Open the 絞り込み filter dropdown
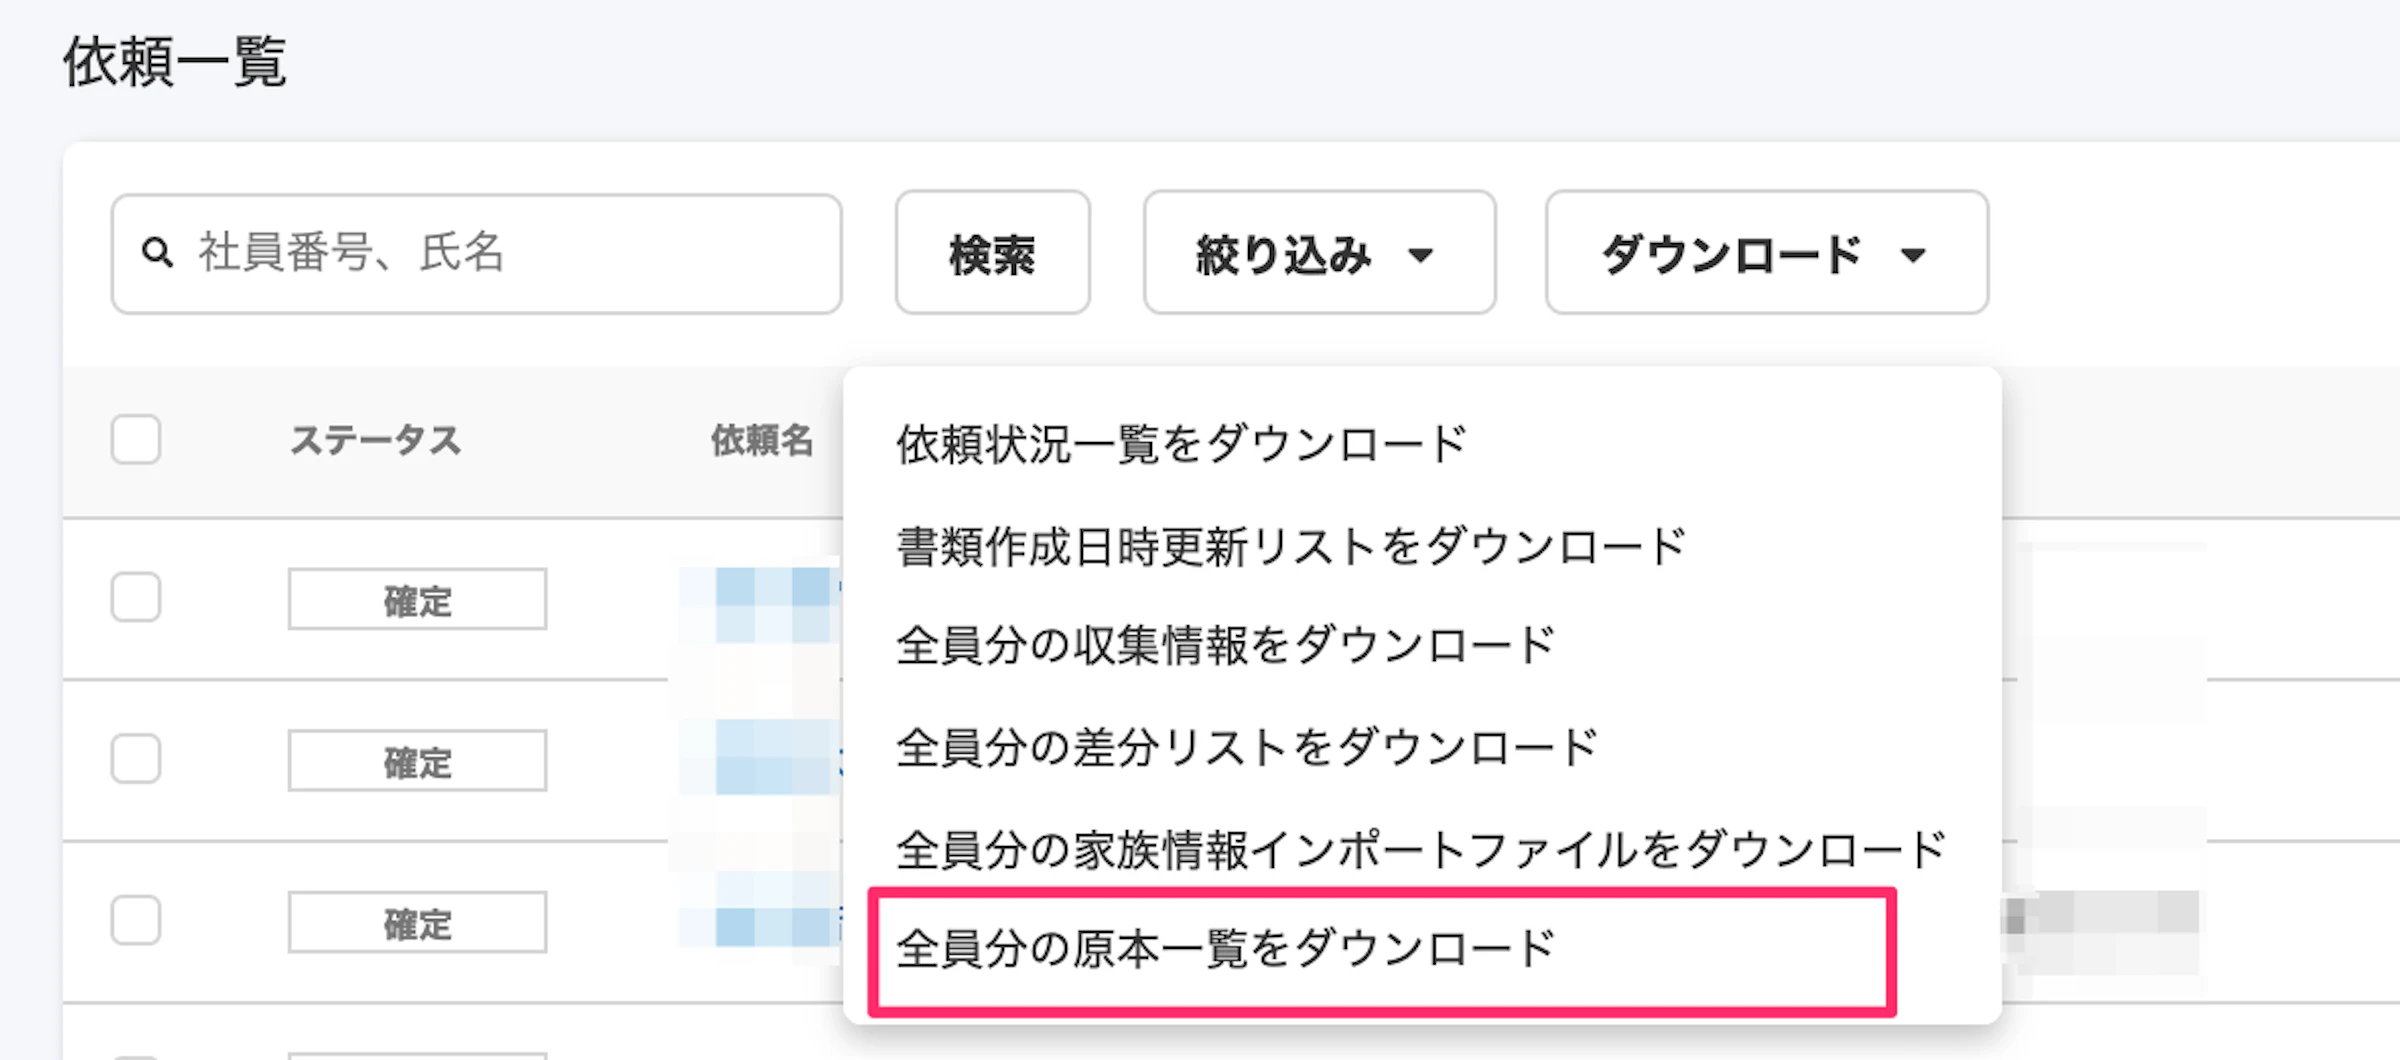 pos(1318,252)
